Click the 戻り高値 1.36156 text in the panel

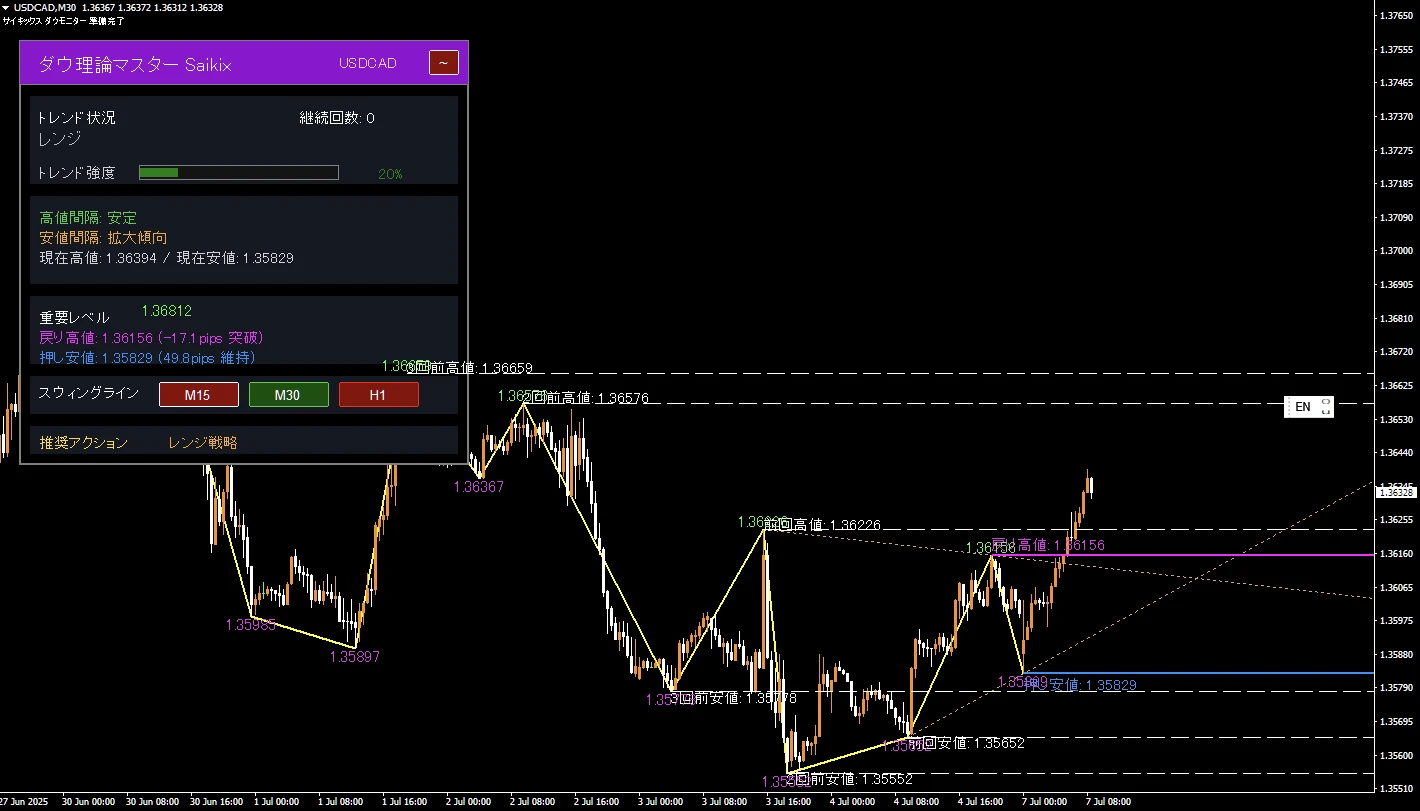150,338
